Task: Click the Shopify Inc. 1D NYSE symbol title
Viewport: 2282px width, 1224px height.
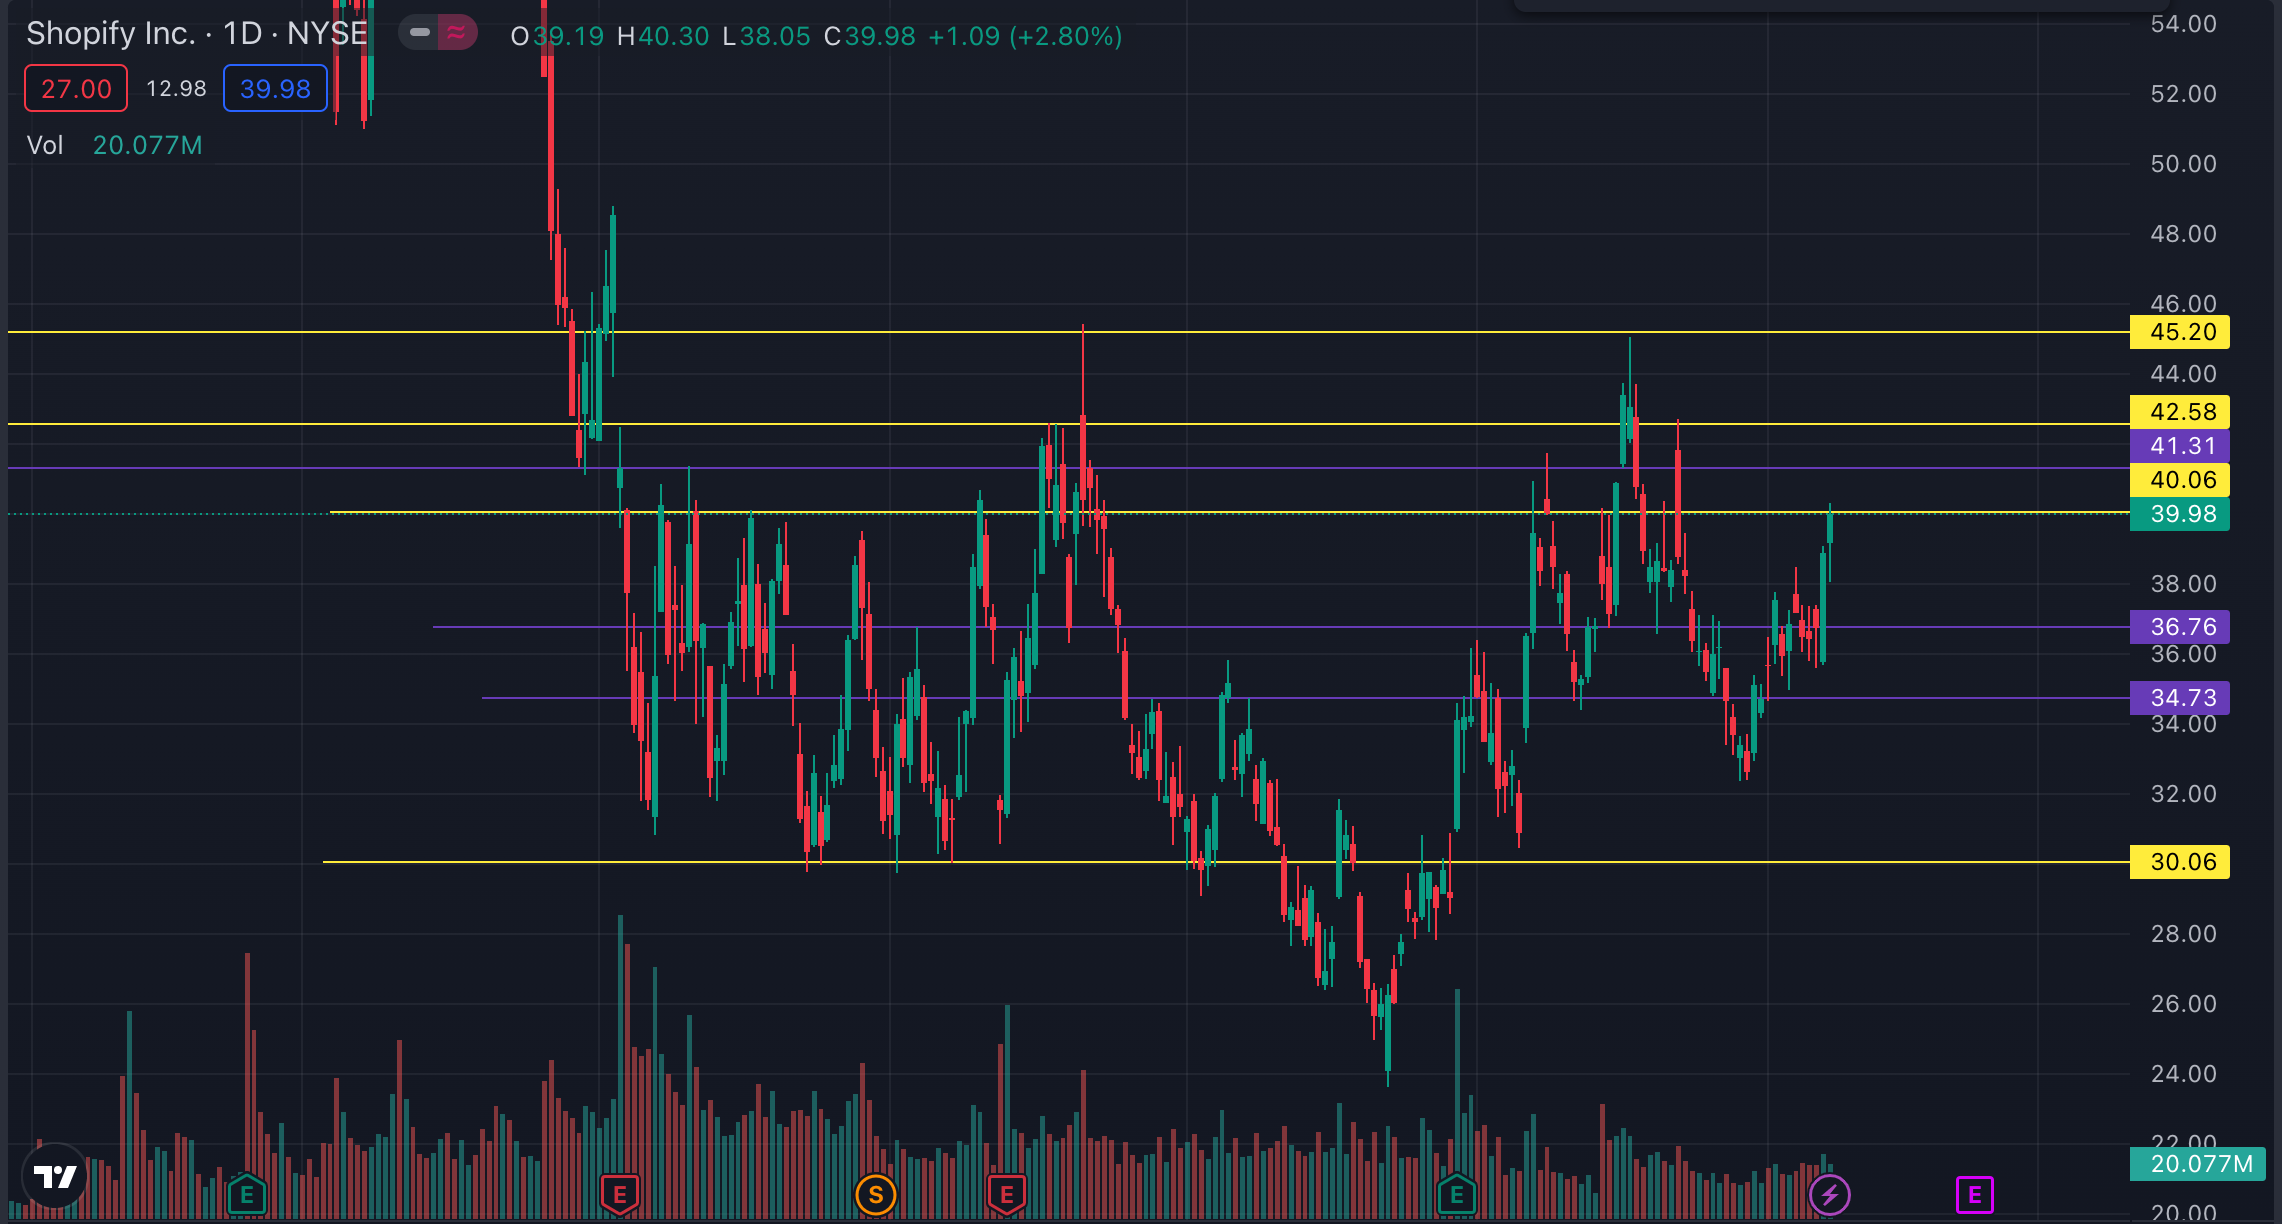Action: pos(197,33)
